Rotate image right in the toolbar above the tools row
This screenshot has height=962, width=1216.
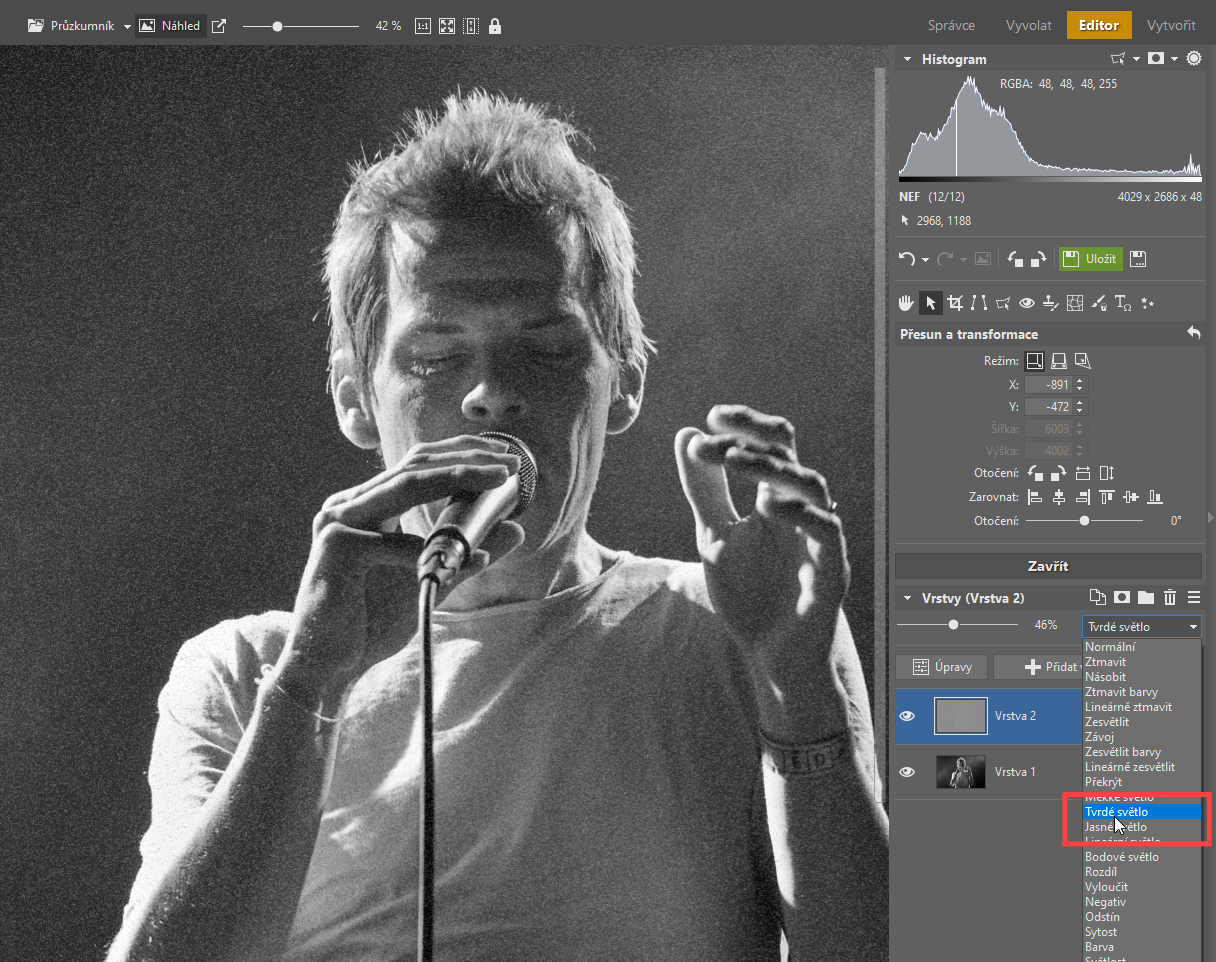pyautogui.click(x=1039, y=259)
